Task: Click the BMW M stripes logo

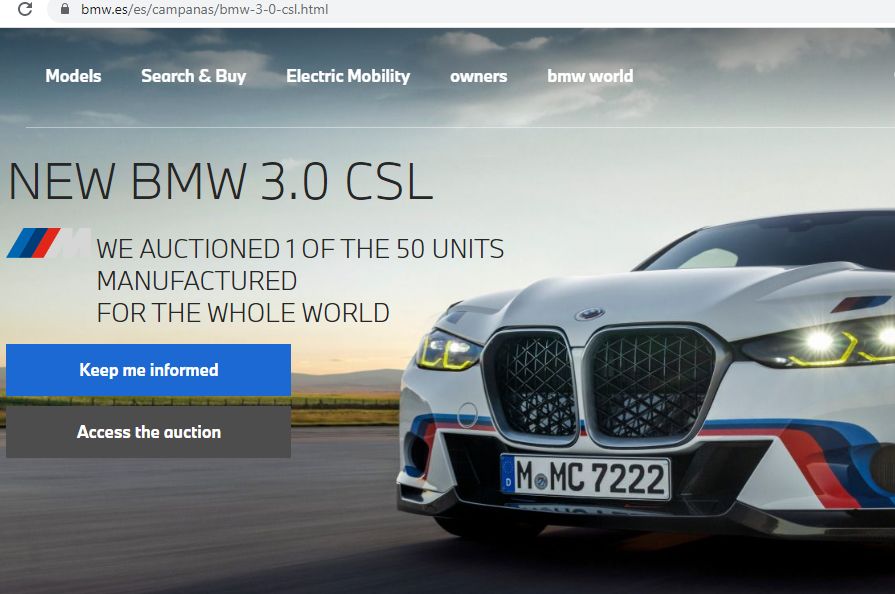Action: [x=48, y=243]
